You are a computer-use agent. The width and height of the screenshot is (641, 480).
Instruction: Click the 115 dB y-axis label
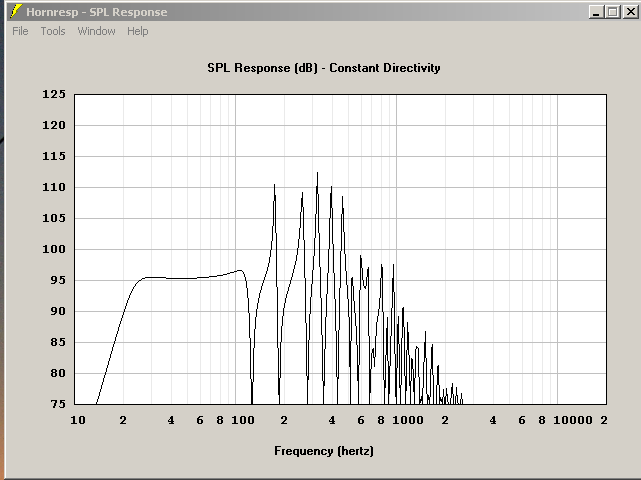(54, 156)
